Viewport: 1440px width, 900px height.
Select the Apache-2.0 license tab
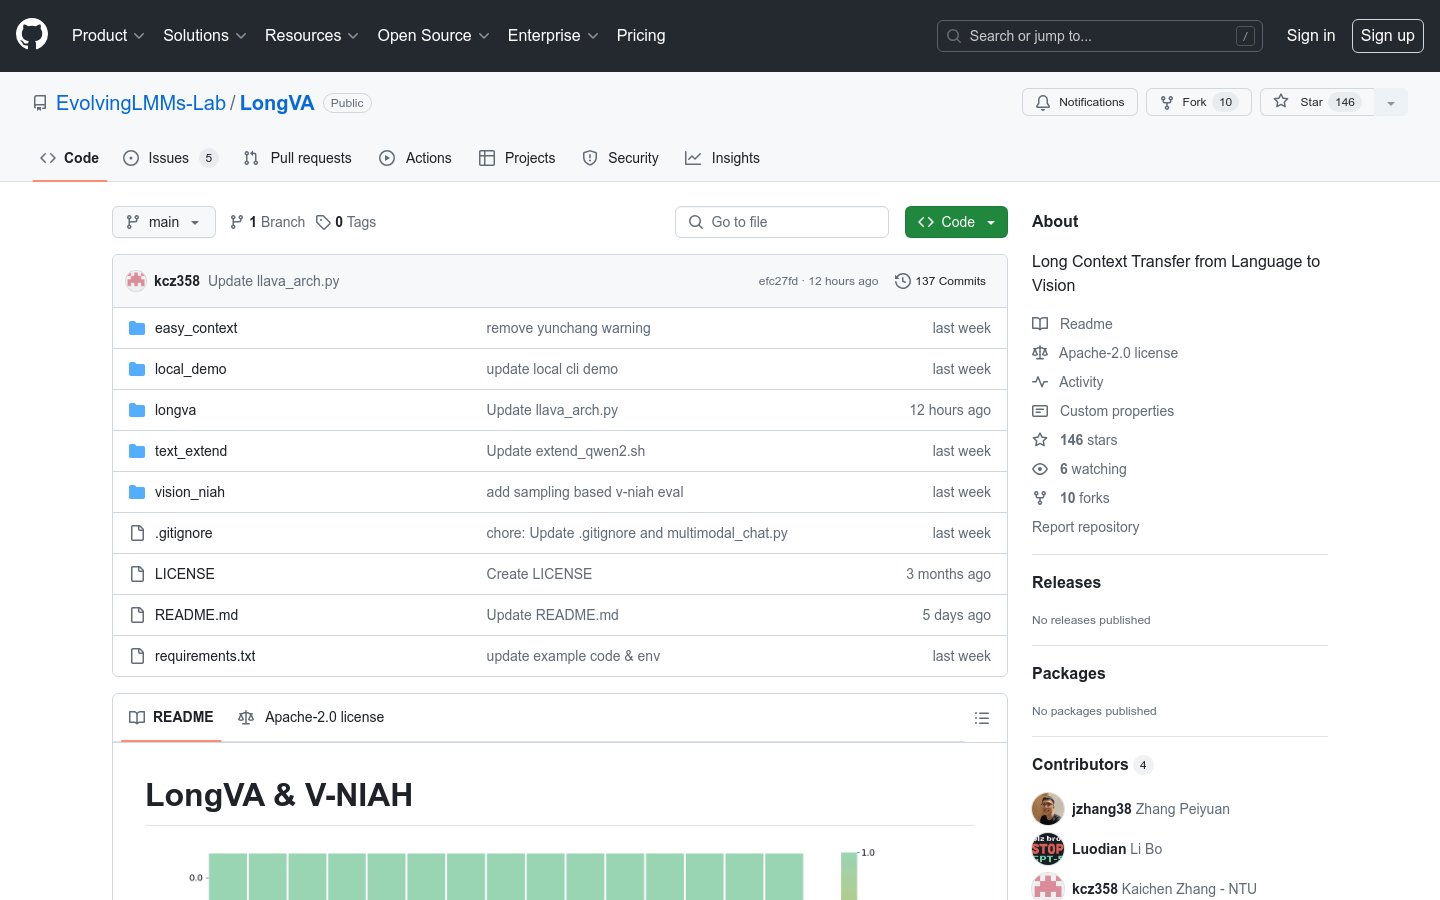tap(311, 717)
